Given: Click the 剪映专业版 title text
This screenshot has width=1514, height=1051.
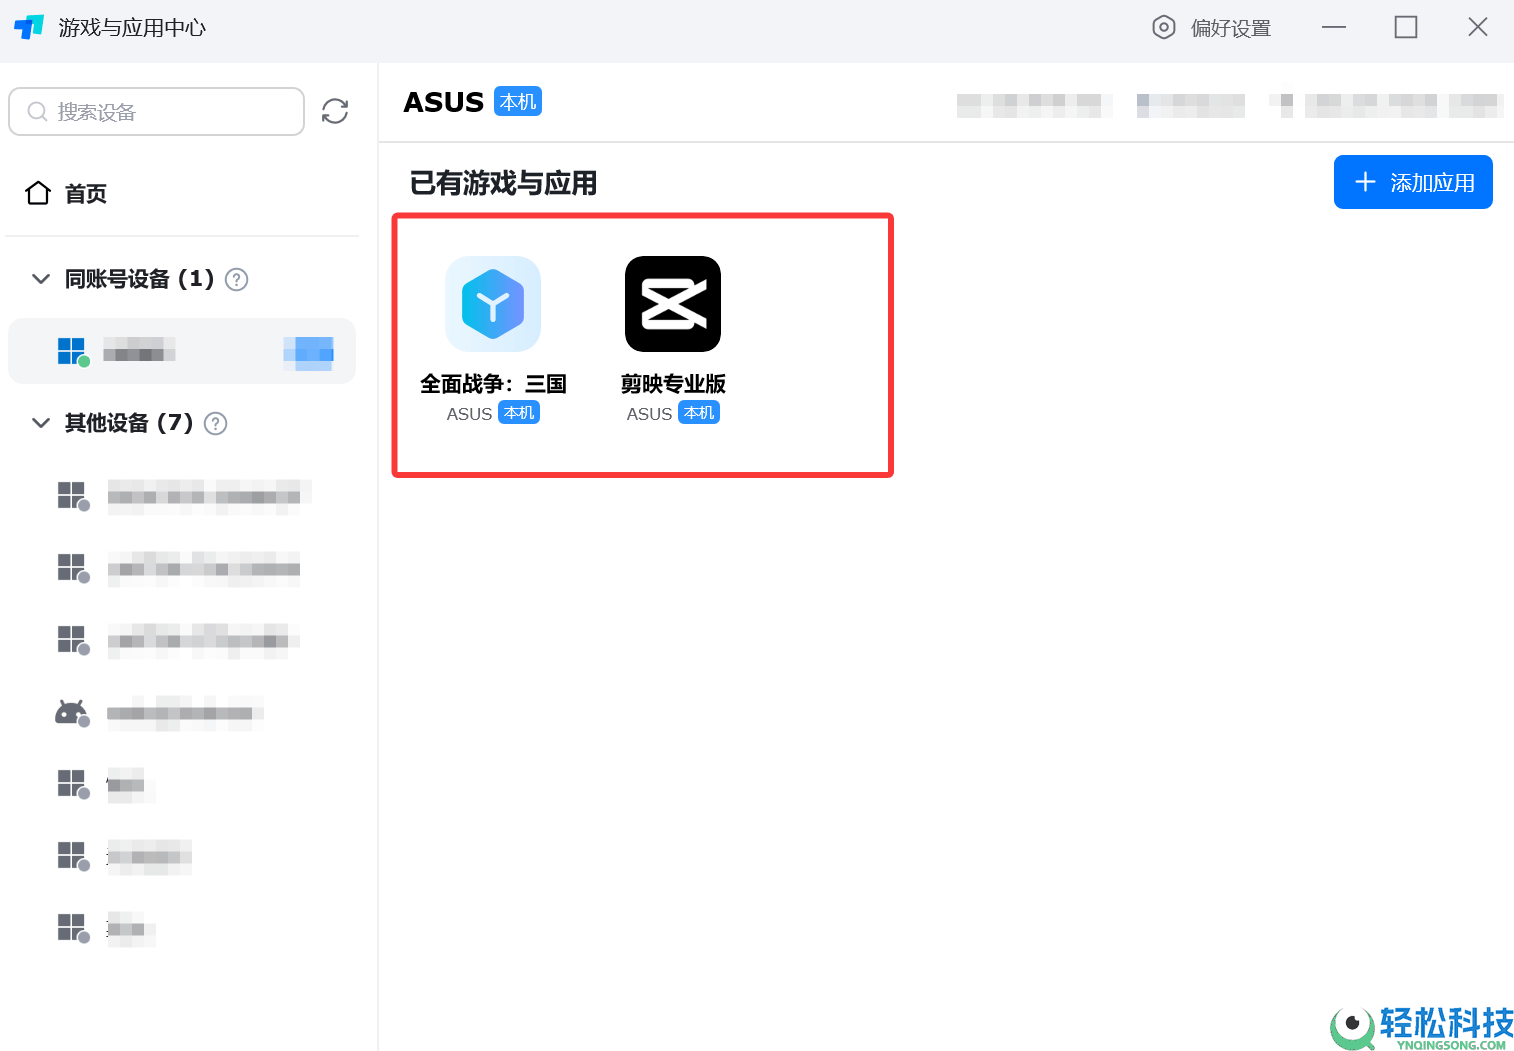Looking at the screenshot, I should click(x=673, y=384).
